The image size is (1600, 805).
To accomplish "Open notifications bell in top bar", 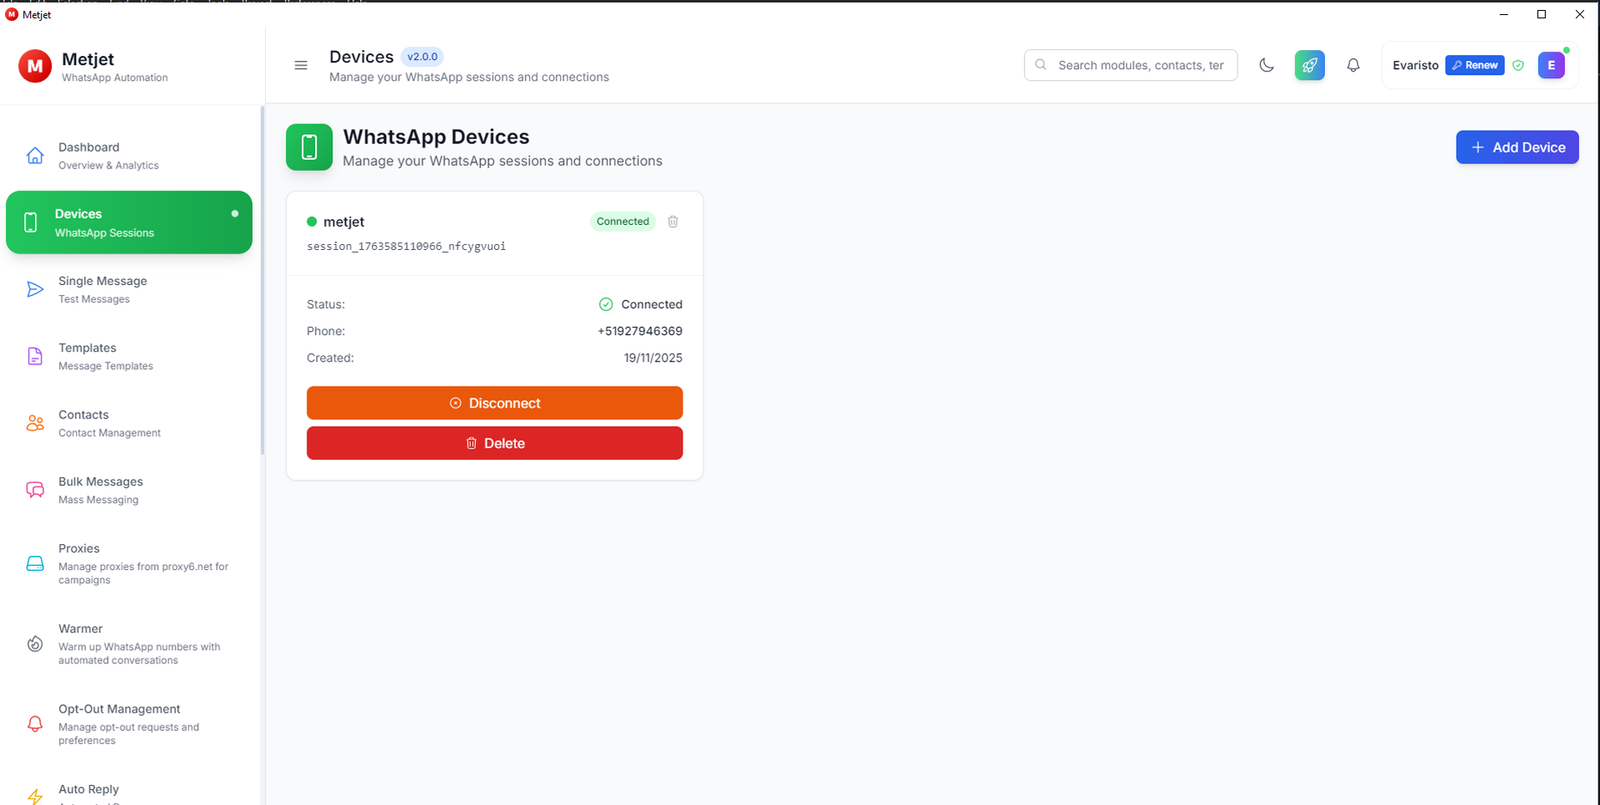I will click(1353, 65).
